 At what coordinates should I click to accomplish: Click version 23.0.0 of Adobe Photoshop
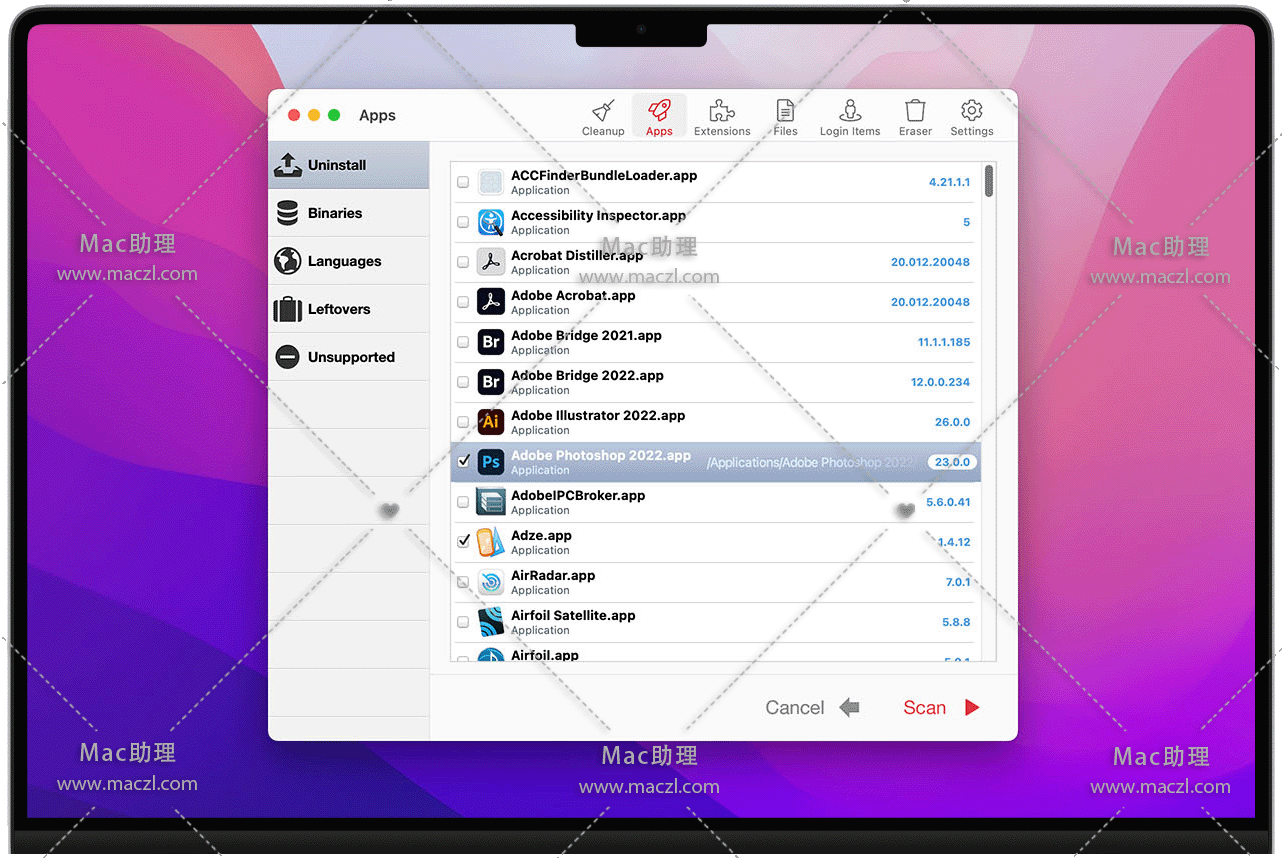(x=952, y=462)
